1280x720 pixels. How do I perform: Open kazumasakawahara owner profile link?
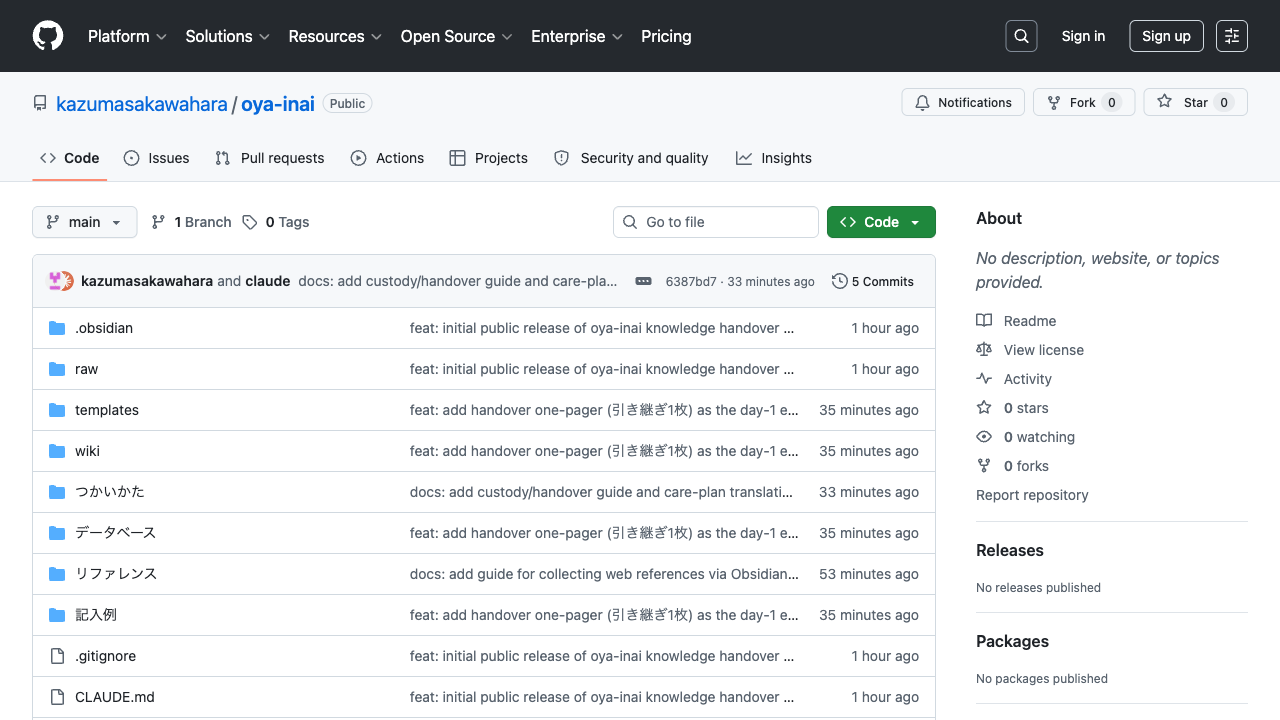click(142, 103)
